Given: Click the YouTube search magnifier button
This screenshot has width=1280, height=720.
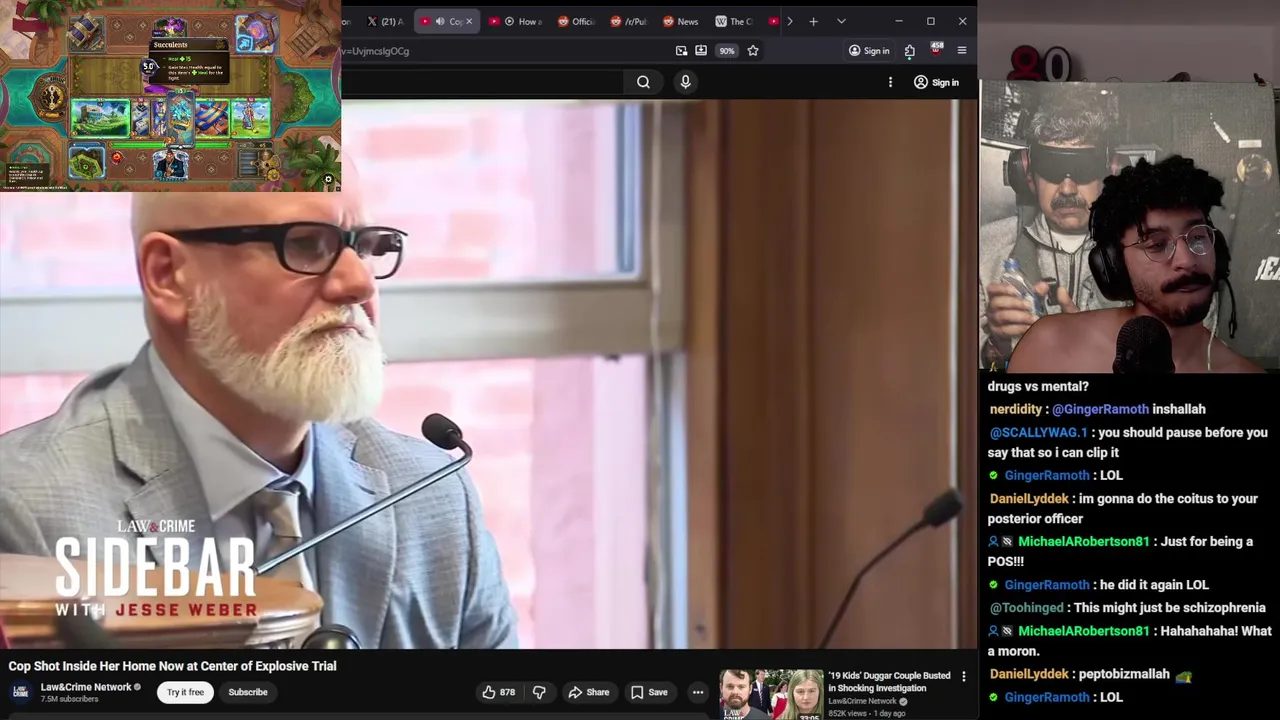Looking at the screenshot, I should tap(643, 82).
